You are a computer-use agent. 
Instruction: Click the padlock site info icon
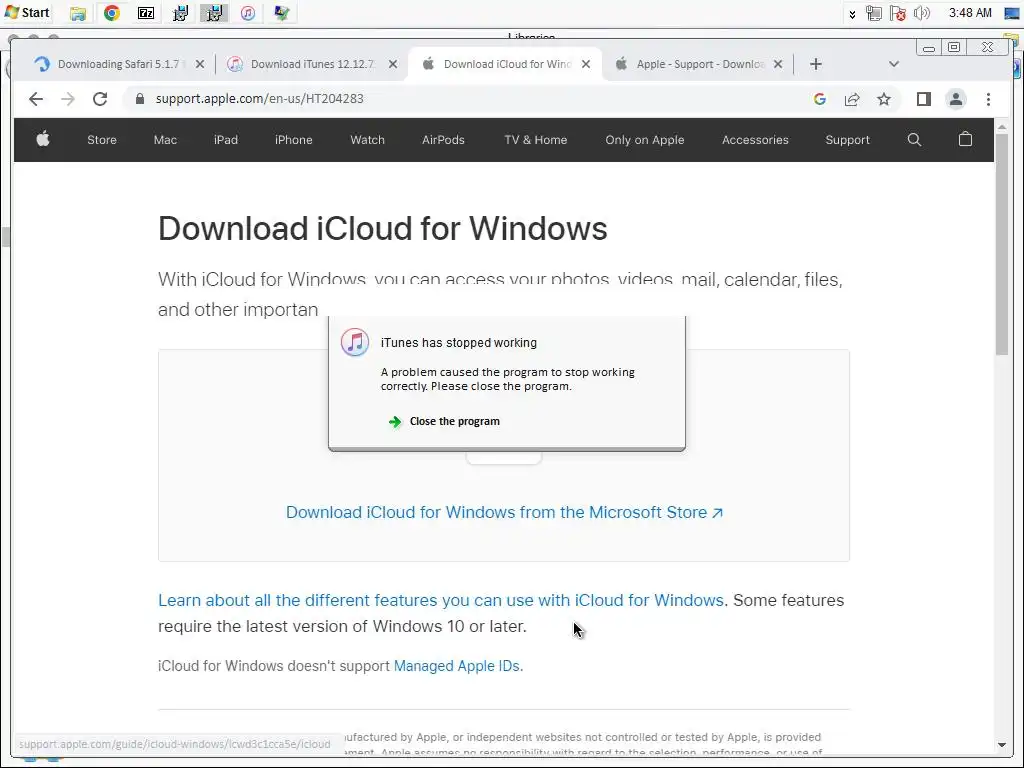click(139, 99)
